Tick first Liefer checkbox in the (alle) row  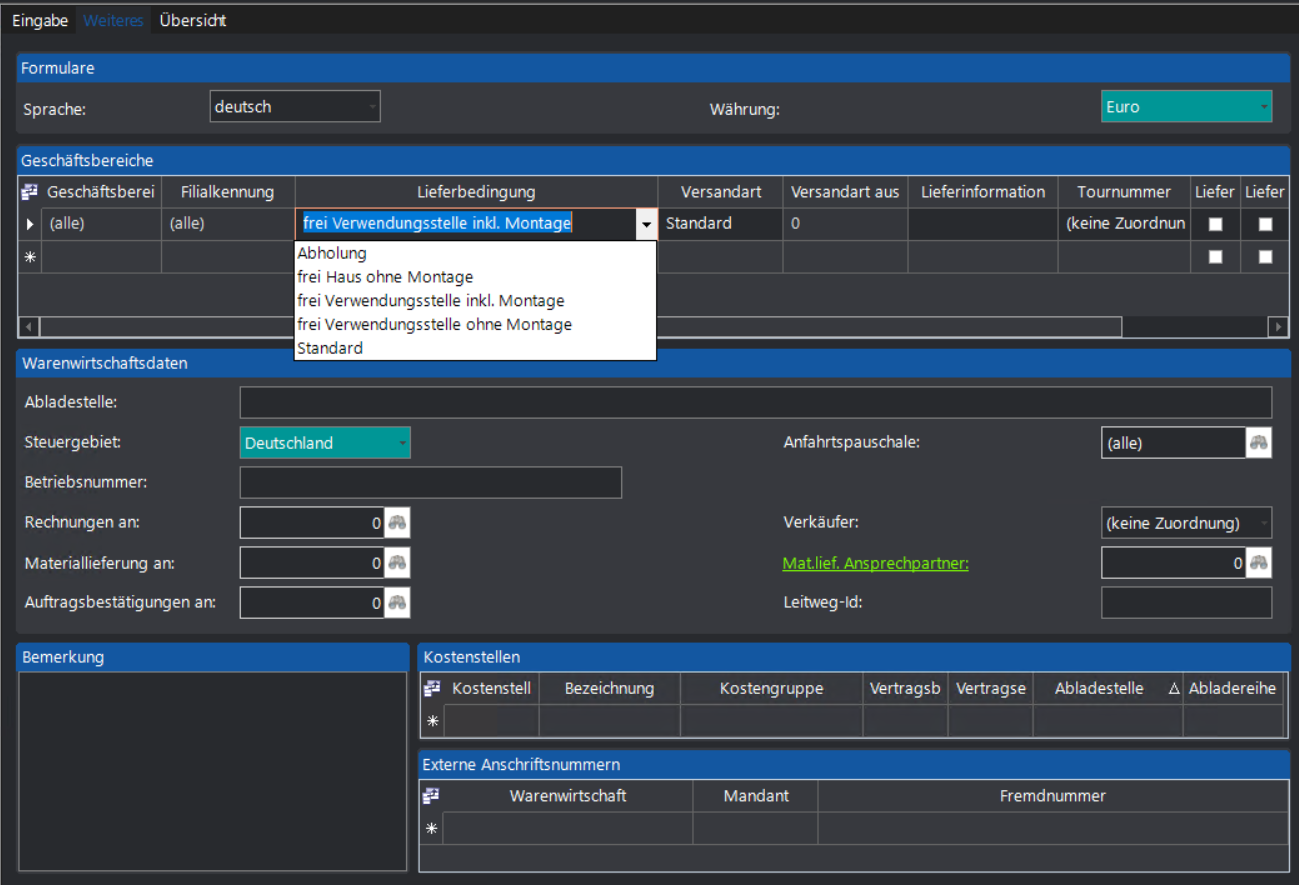pyautogui.click(x=1216, y=225)
